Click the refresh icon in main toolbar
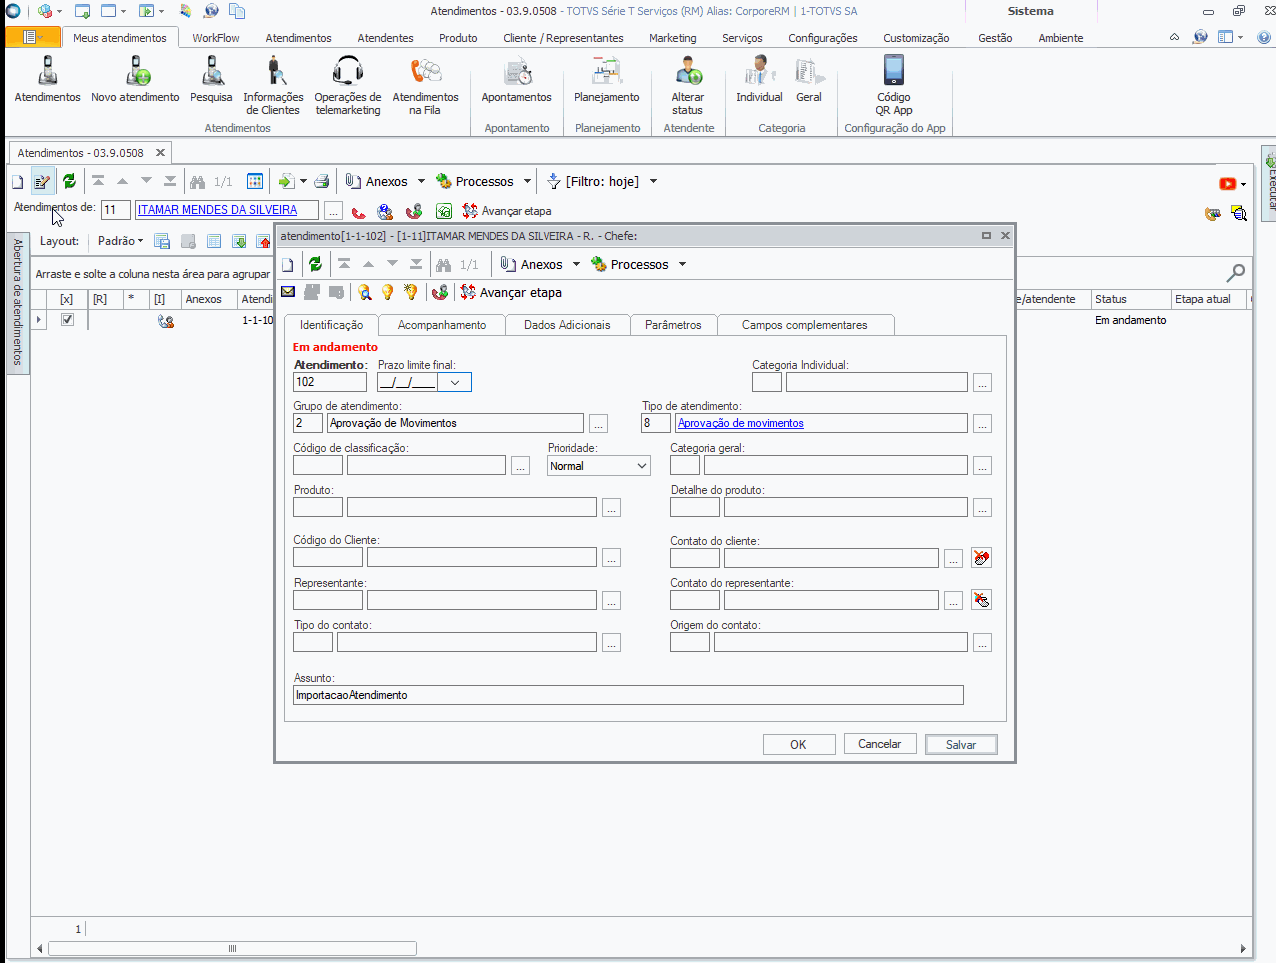The width and height of the screenshot is (1276, 963). point(69,181)
